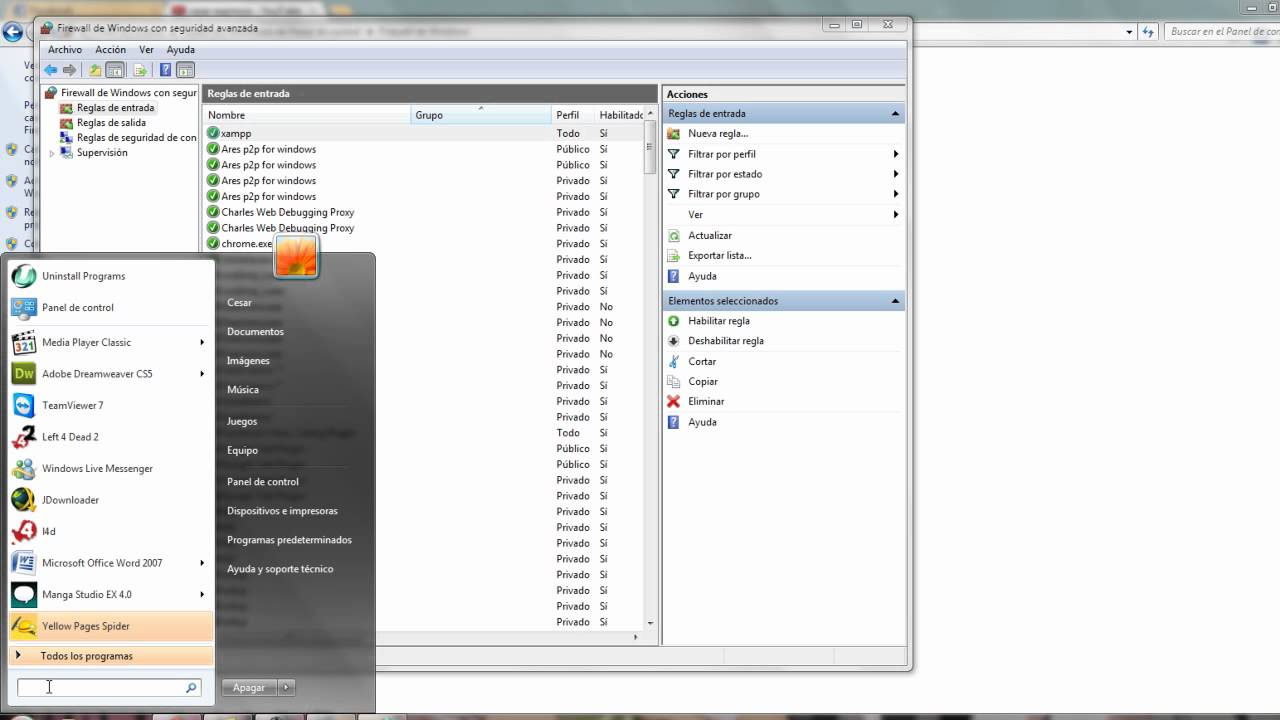
Task: Click the Start menu search input field
Action: (109, 688)
